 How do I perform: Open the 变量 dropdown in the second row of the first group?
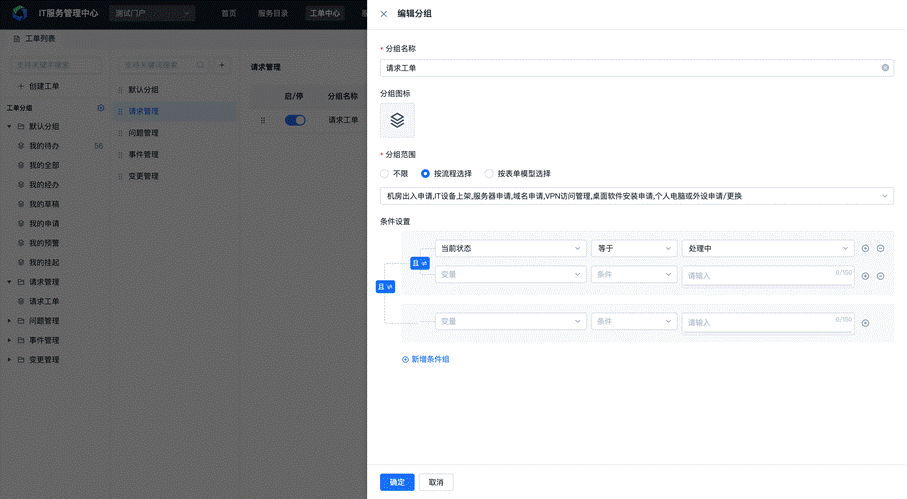[x=511, y=275]
